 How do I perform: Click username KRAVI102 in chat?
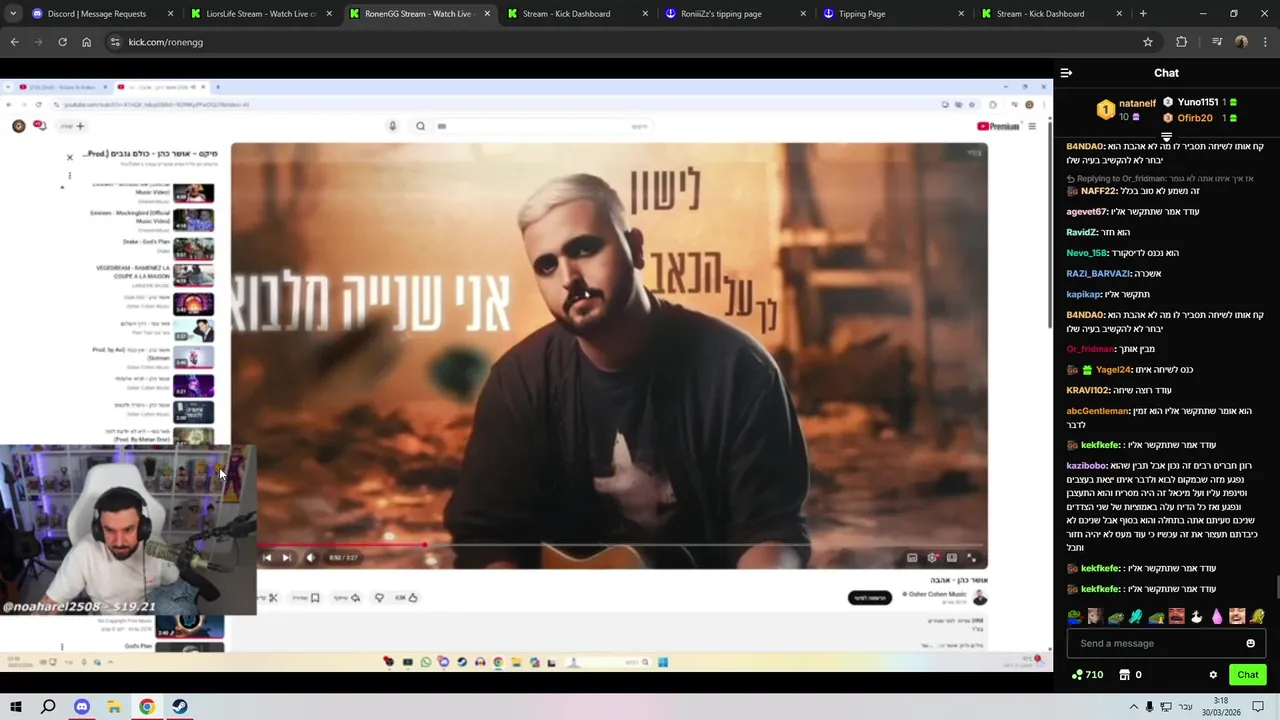[1087, 390]
